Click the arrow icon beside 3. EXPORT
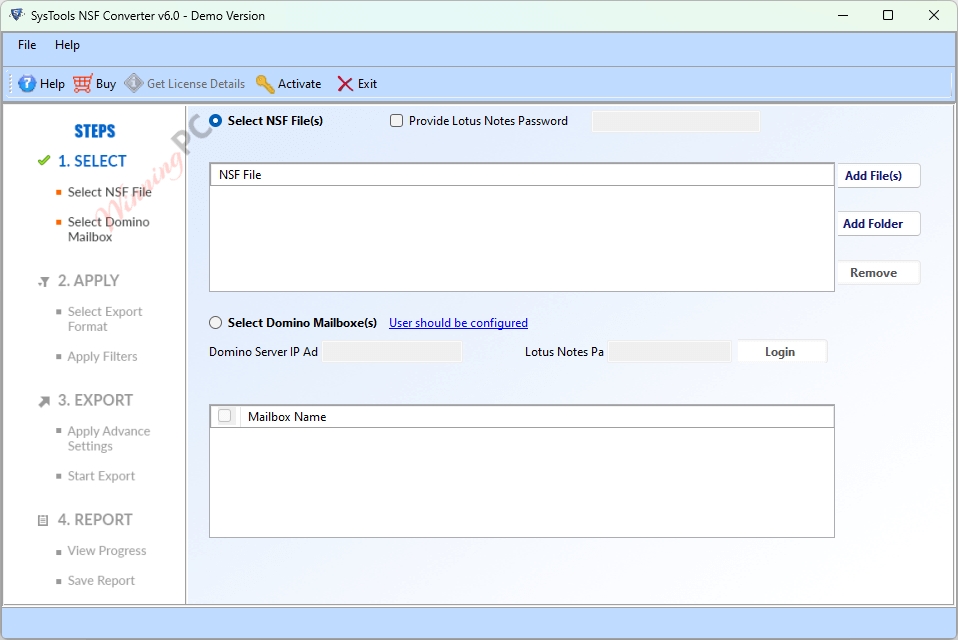The height and width of the screenshot is (640, 958). point(44,401)
